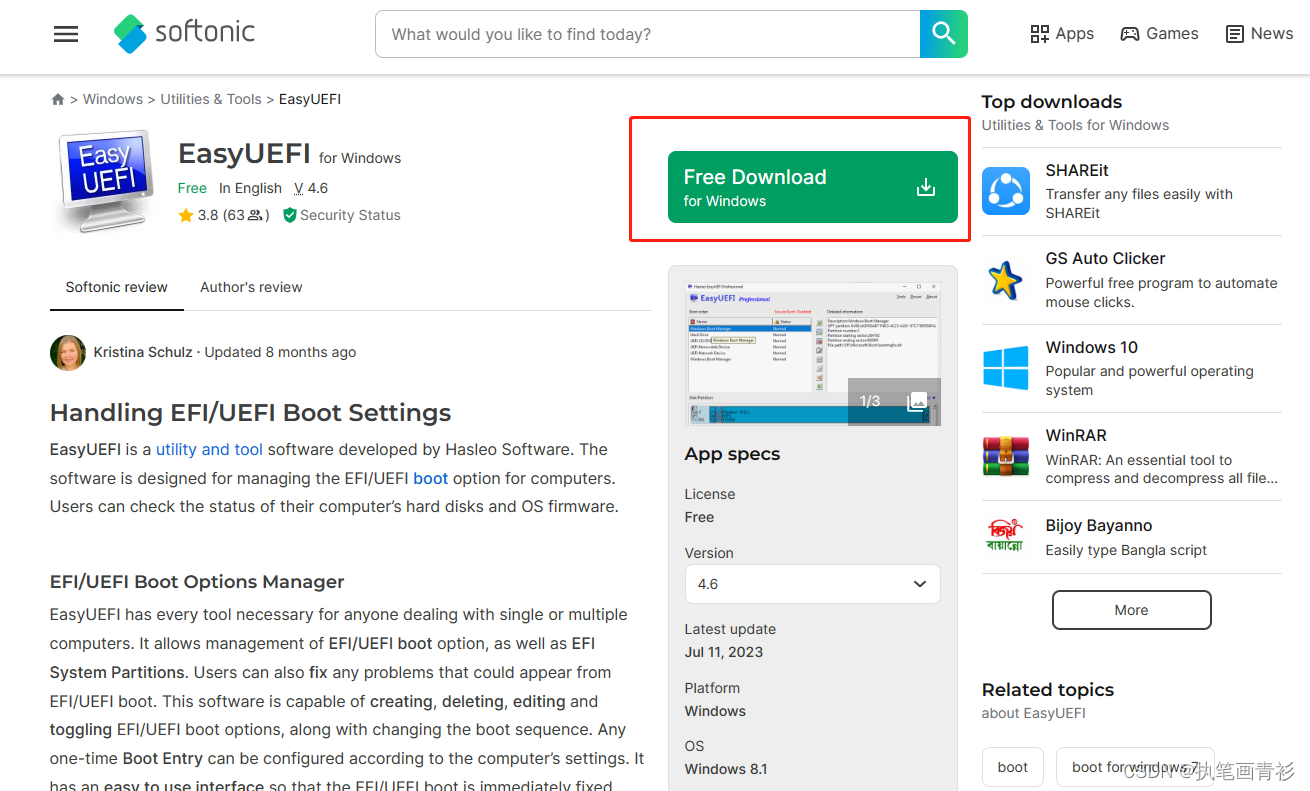1310x791 pixels.
Task: Click Kristina Schulz avatar
Action: pyautogui.click(x=68, y=353)
